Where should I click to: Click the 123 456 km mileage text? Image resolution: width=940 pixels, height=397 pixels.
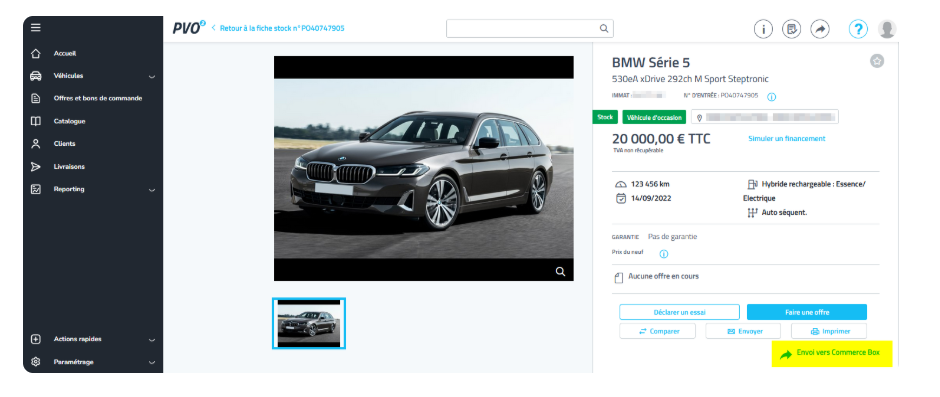[650, 185]
